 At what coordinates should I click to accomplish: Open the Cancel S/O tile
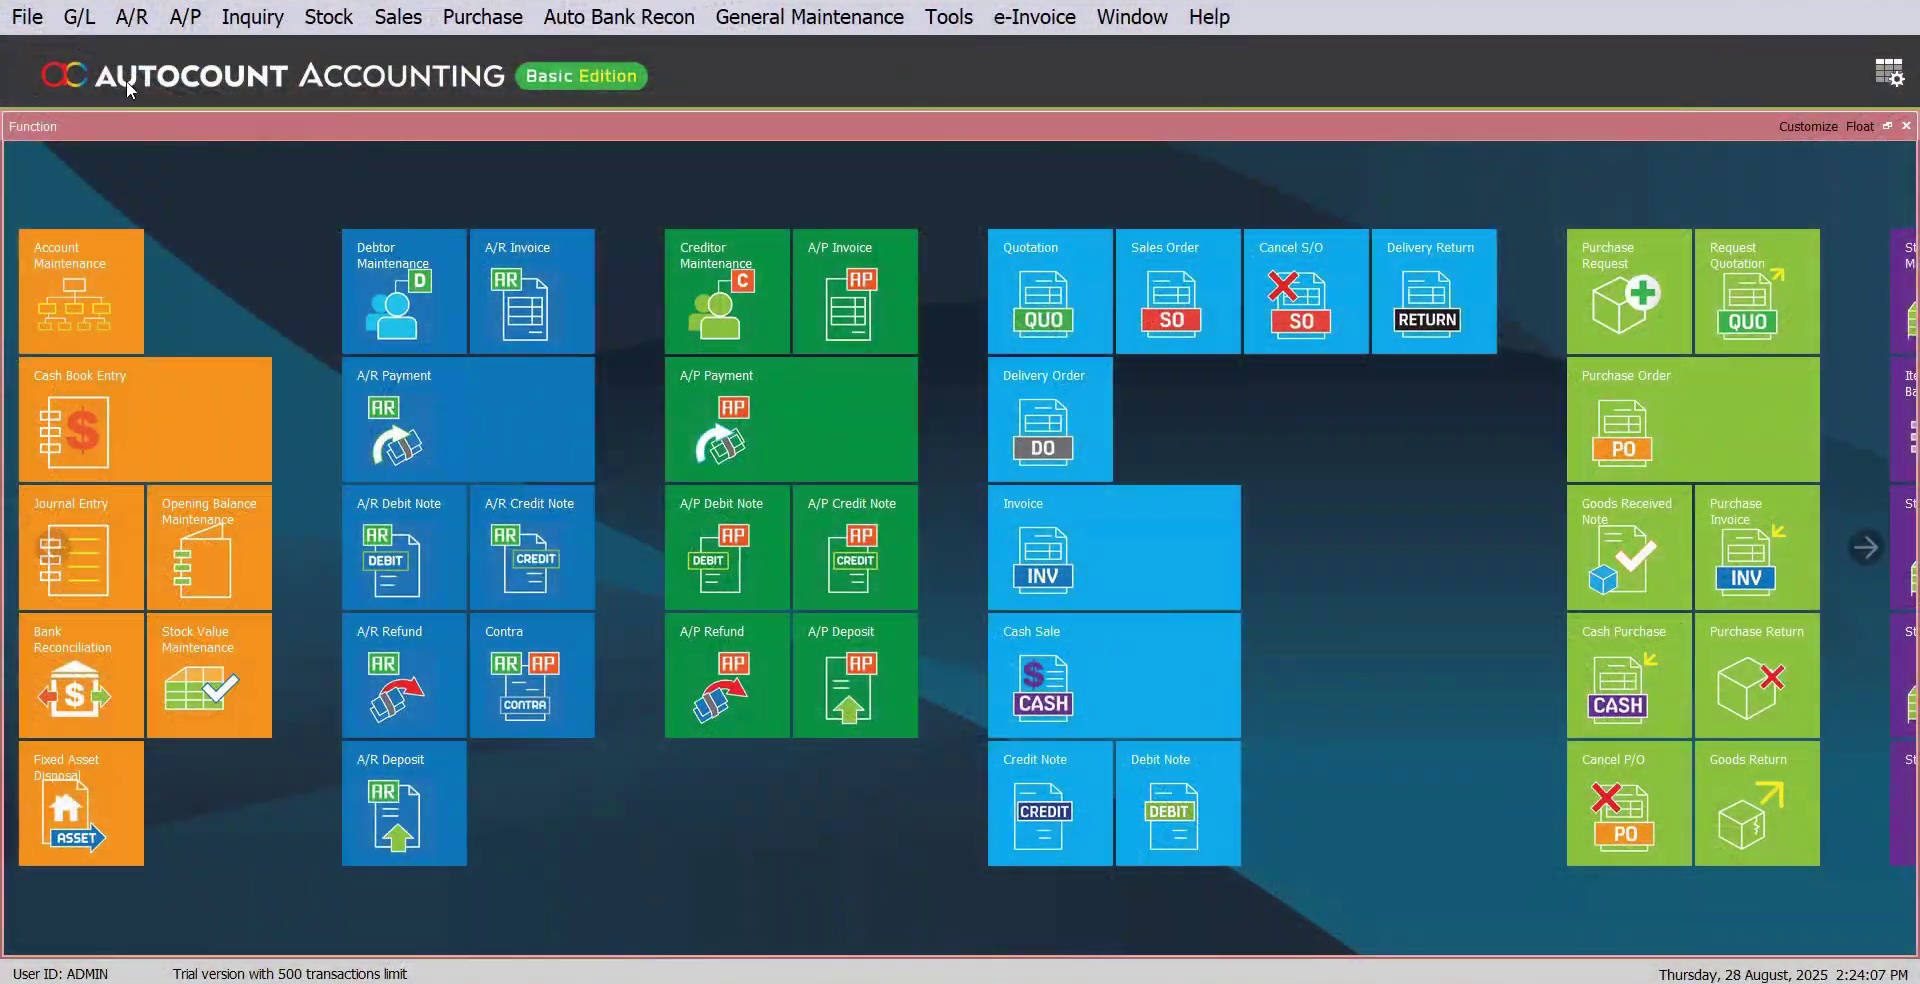[1306, 291]
